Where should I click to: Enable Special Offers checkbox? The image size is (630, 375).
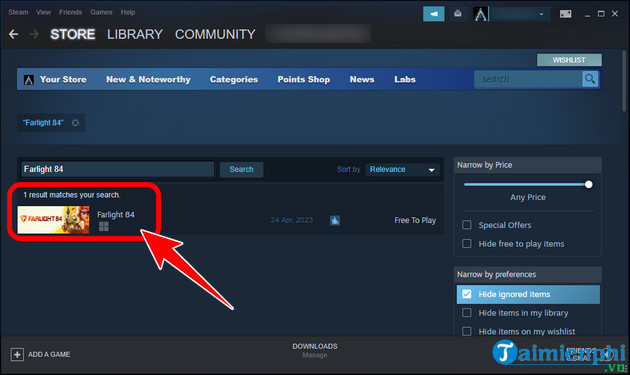click(x=466, y=225)
